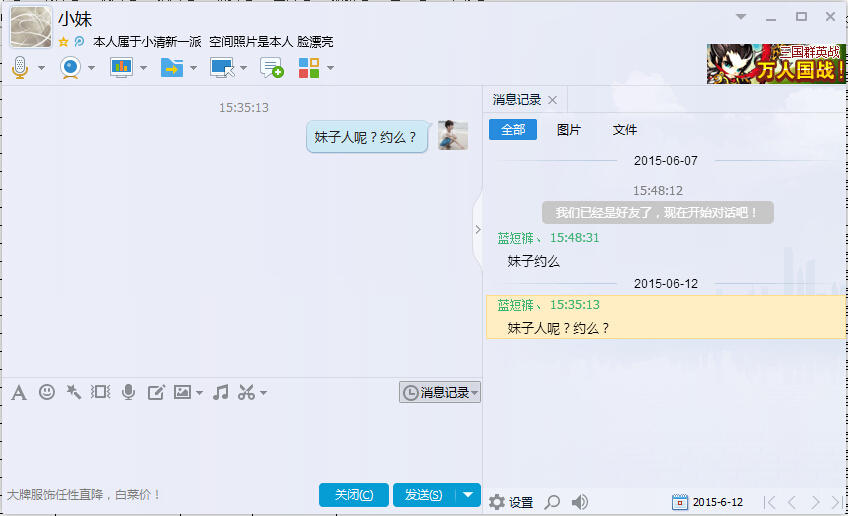Click the system notice 我们已经是好友了
The image size is (848, 516).
(658, 213)
